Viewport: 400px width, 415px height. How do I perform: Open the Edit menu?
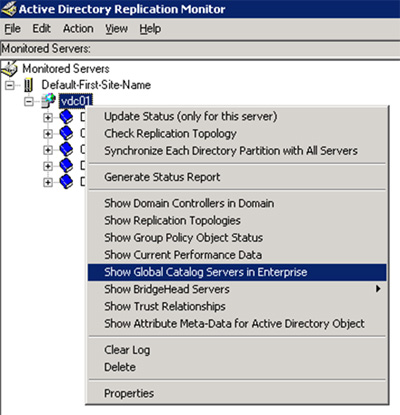(41, 29)
